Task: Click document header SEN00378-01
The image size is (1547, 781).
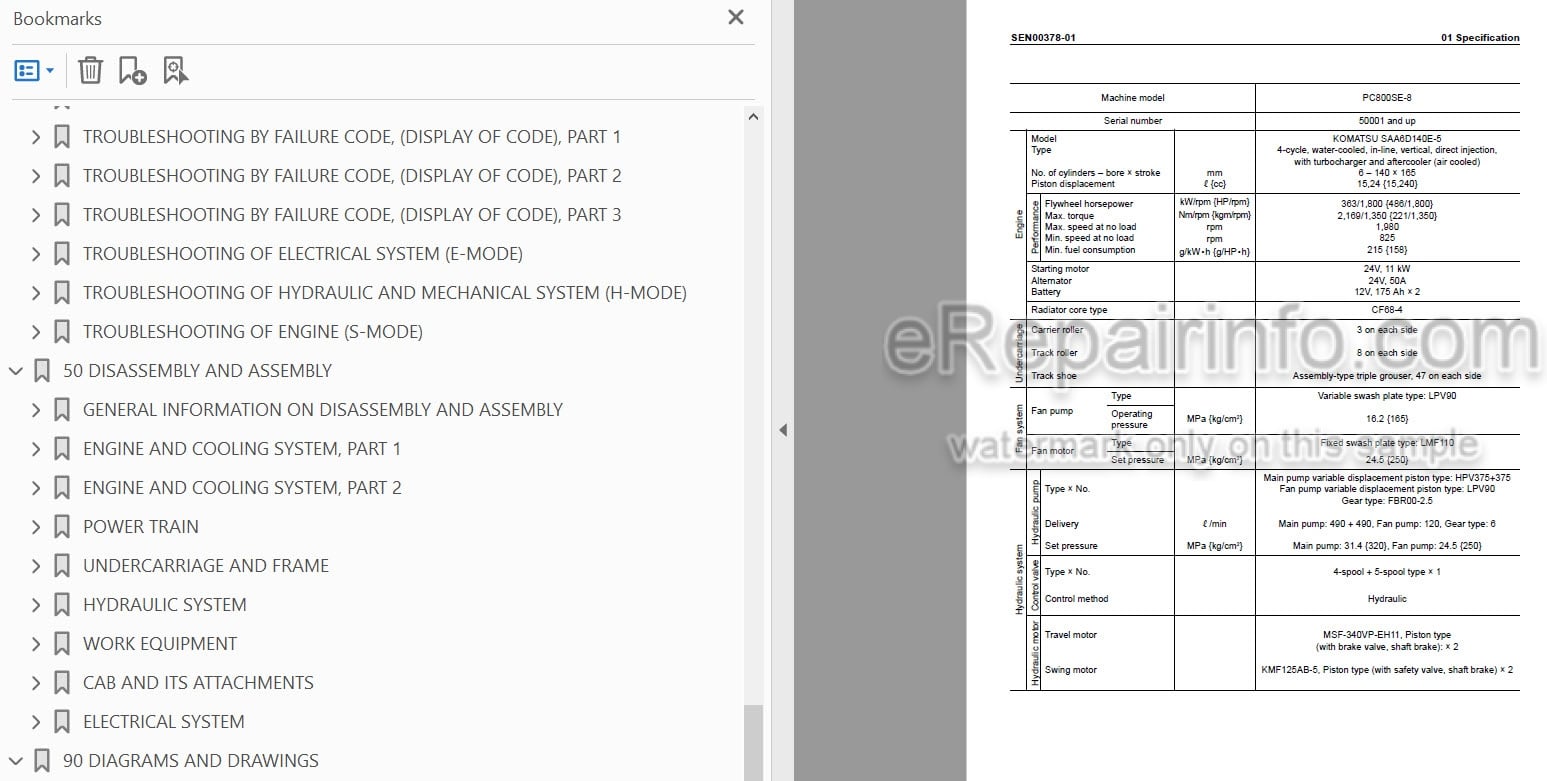Action: [1043, 38]
